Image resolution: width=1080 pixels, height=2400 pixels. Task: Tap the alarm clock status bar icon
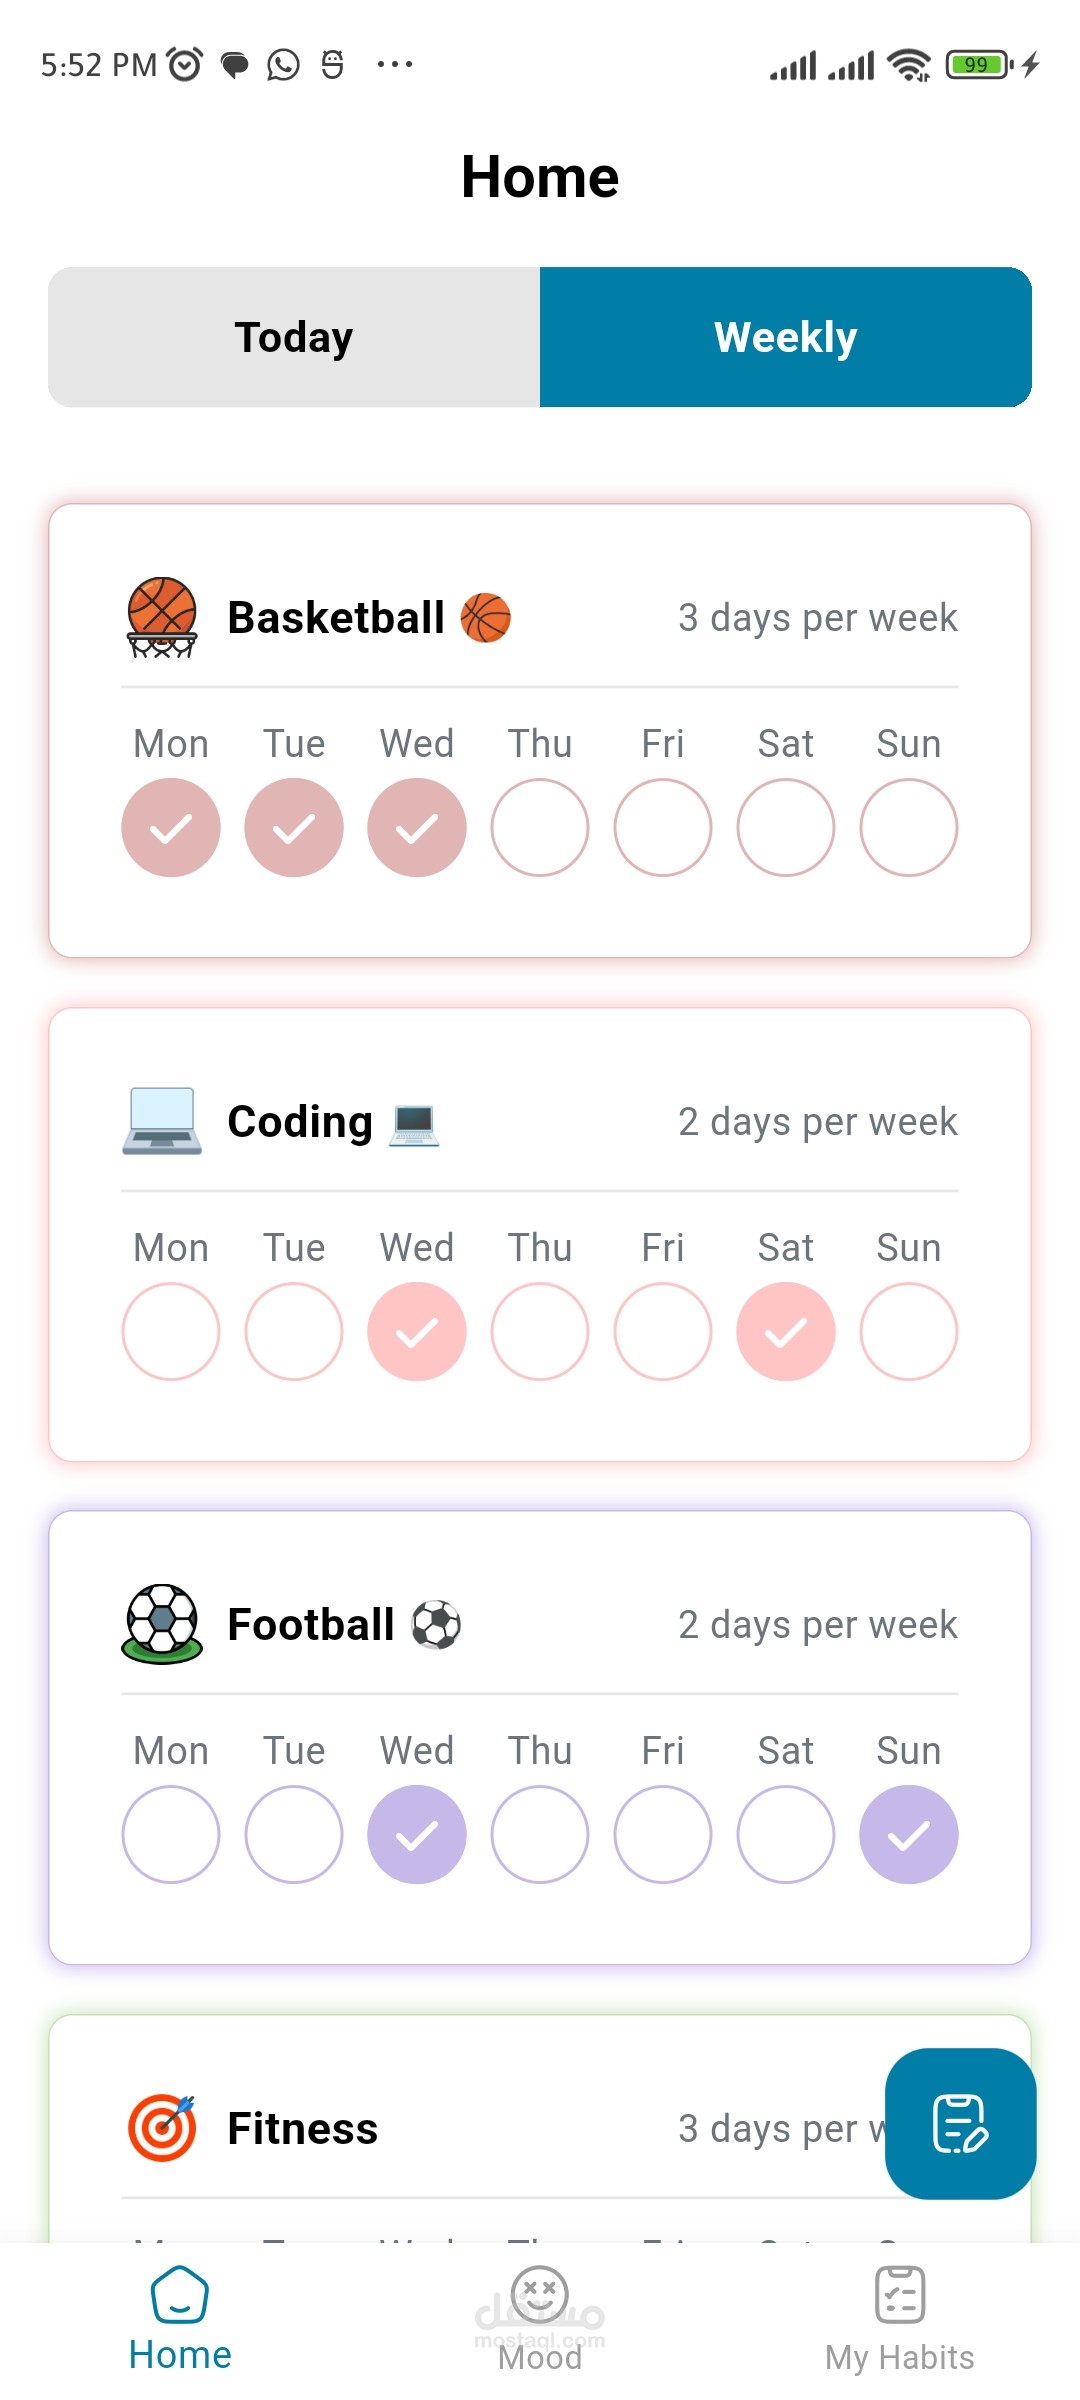(x=185, y=65)
